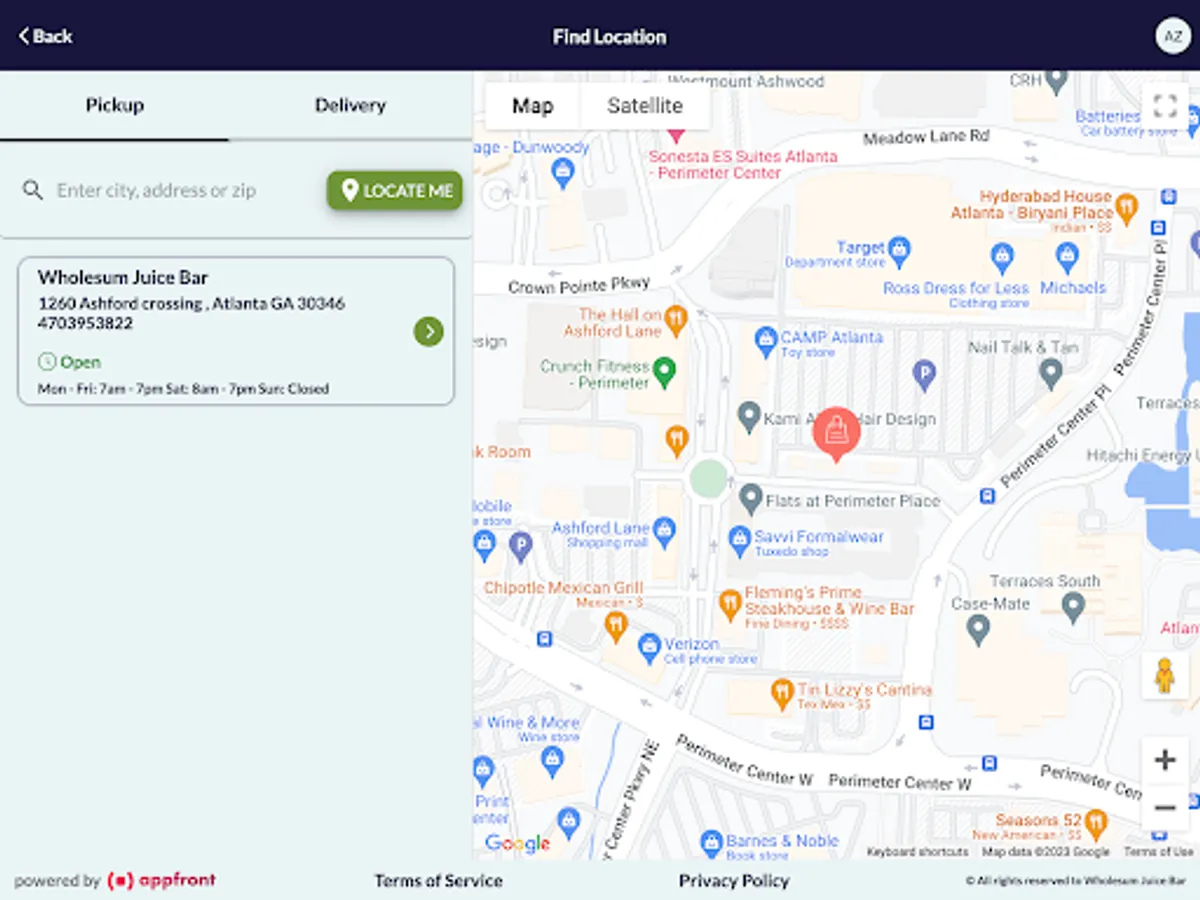Click the LOCATE ME button
Viewport: 1200px width, 900px height.
(395, 190)
